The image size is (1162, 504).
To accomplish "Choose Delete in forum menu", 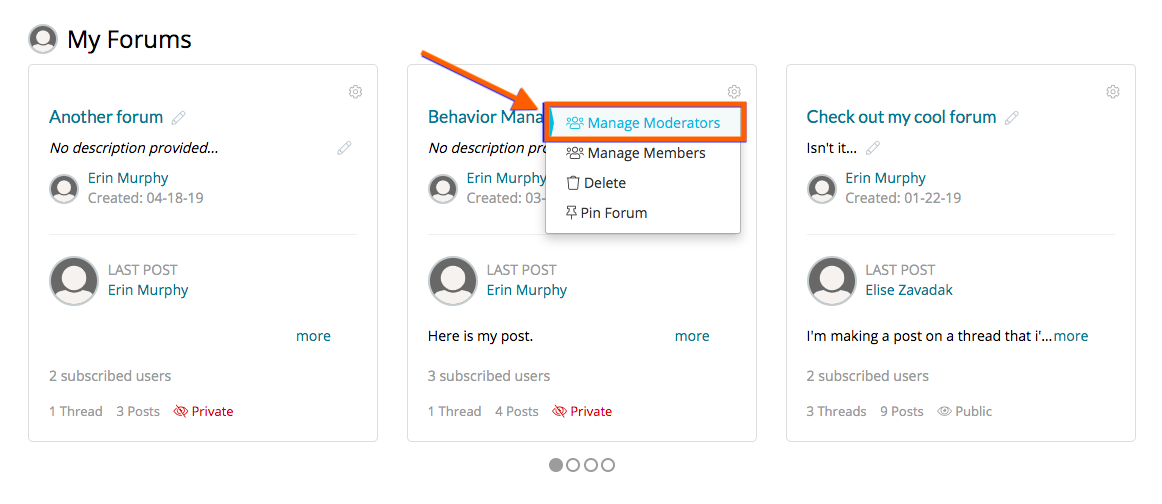I will 605,183.
